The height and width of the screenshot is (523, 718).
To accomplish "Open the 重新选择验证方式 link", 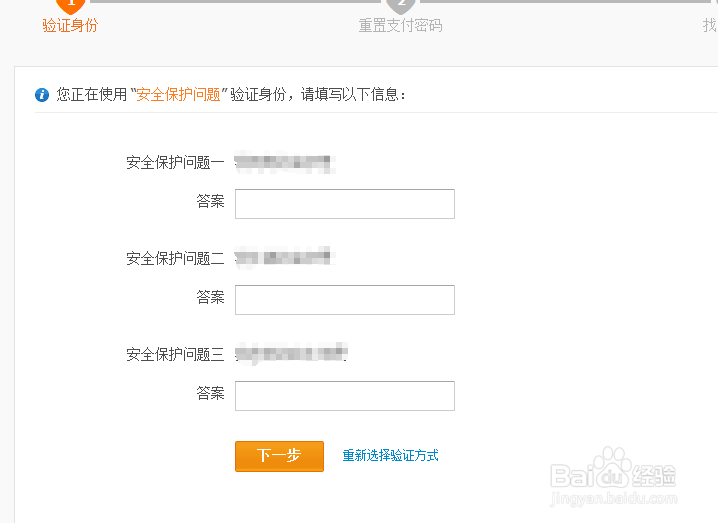I will coord(390,456).
